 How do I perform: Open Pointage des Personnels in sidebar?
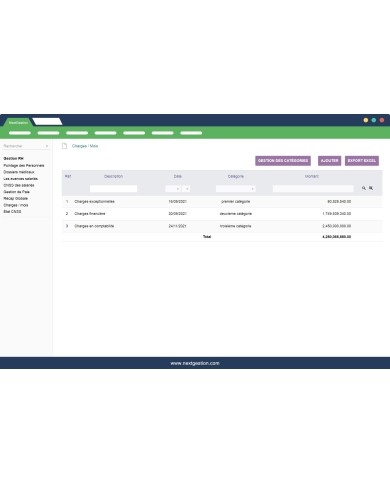point(24,165)
